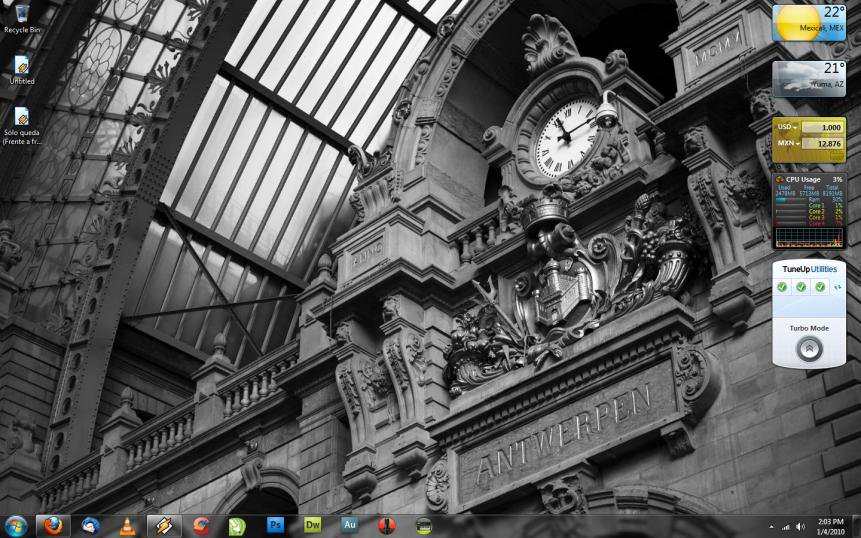Viewport: 861px width, 538px height.
Task: Open the Mexicali weather gadget
Action: tap(808, 23)
